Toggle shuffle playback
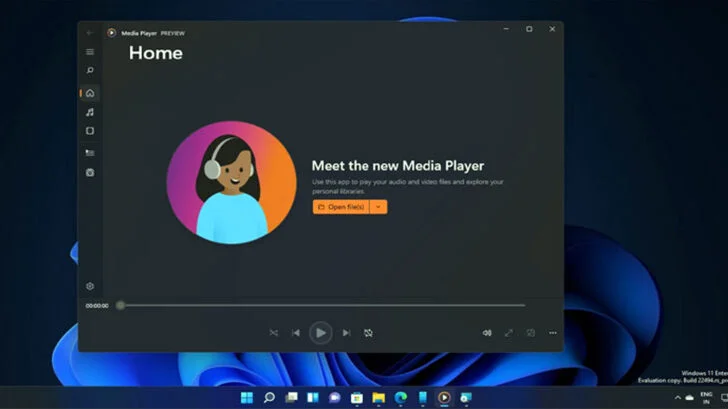Screen dimensions: 728x409 point(273,333)
